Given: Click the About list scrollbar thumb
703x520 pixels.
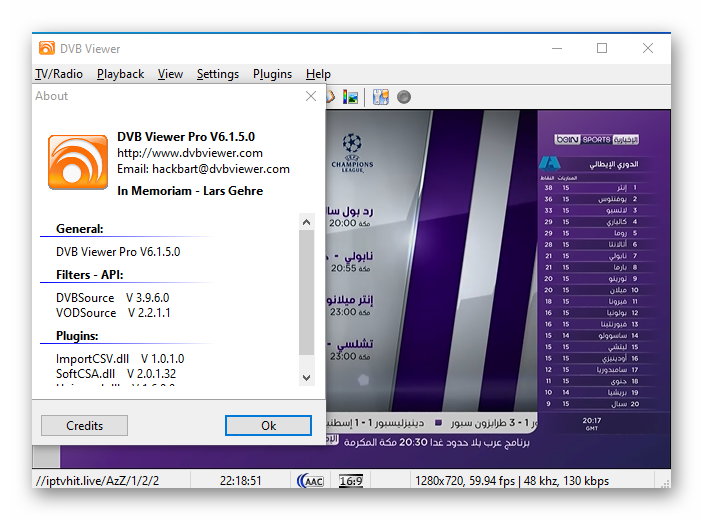Looking at the screenshot, I should click(307, 292).
